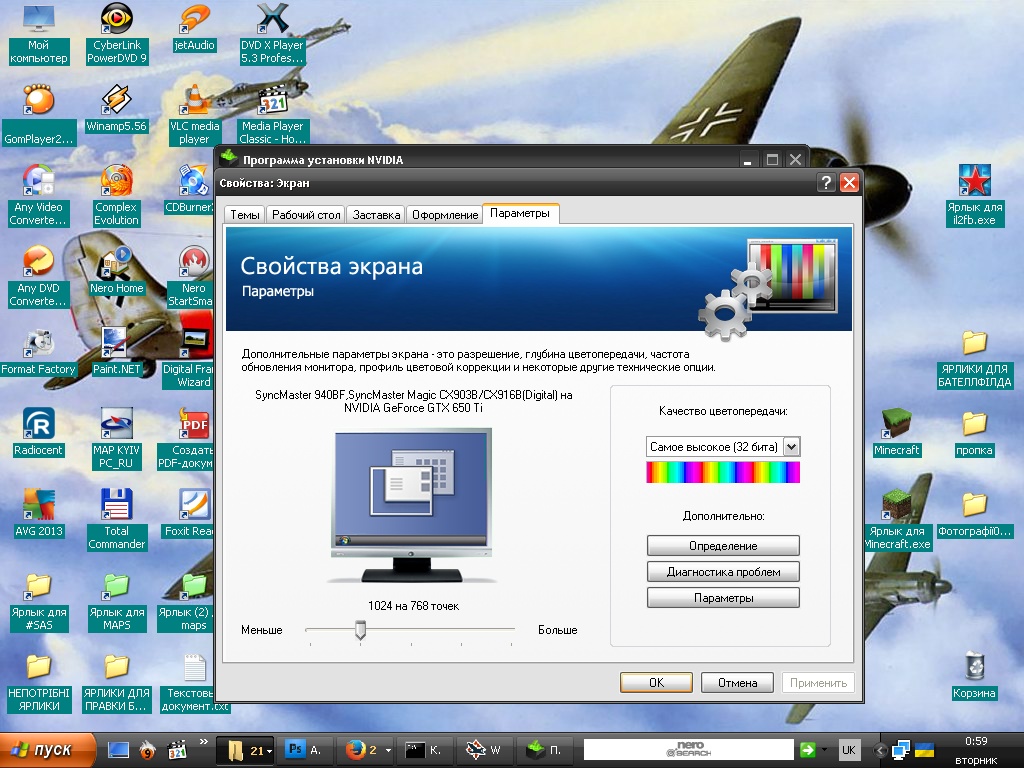1024x768 pixels.
Task: Open the network tray icon
Action: (x=901, y=750)
